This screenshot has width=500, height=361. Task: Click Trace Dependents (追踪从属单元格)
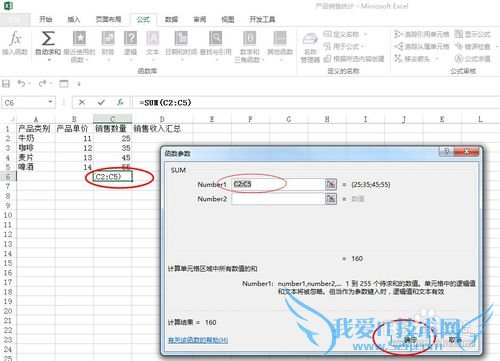[x=422, y=46]
